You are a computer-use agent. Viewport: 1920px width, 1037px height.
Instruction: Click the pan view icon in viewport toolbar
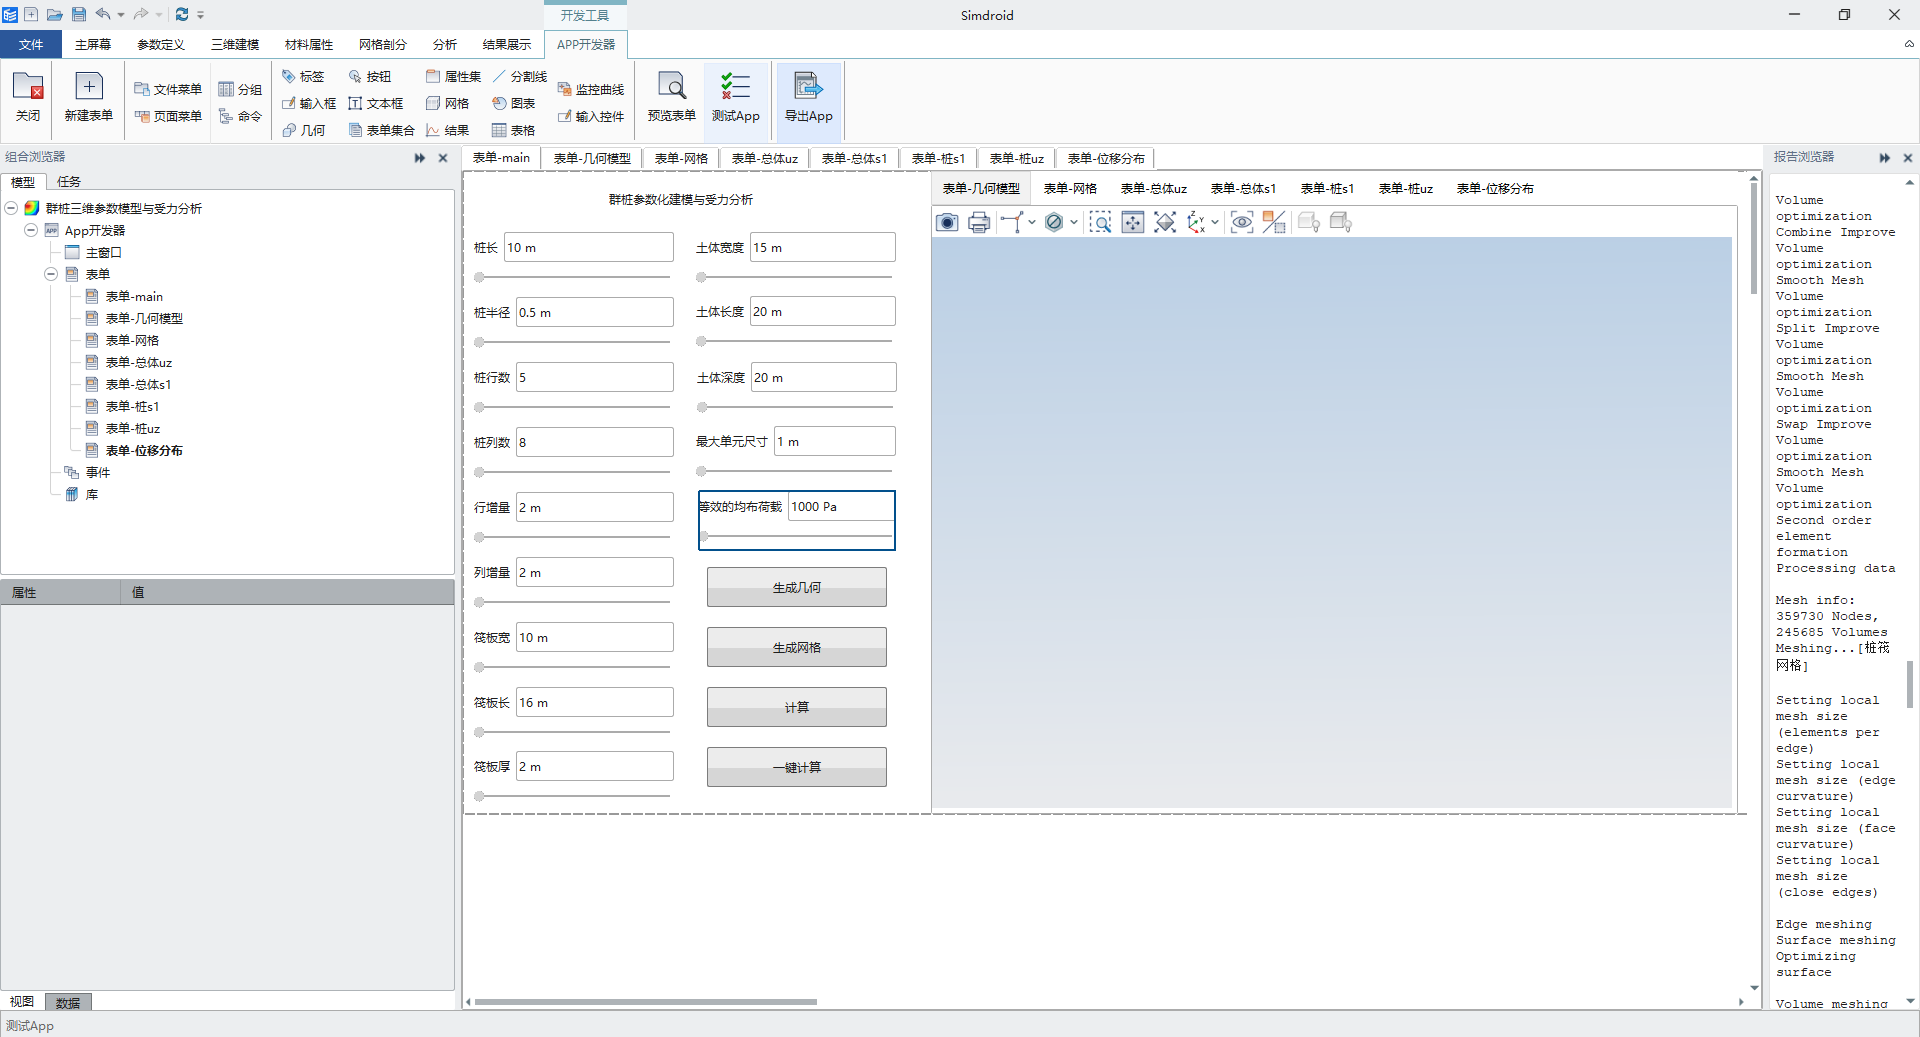[x=1132, y=222]
